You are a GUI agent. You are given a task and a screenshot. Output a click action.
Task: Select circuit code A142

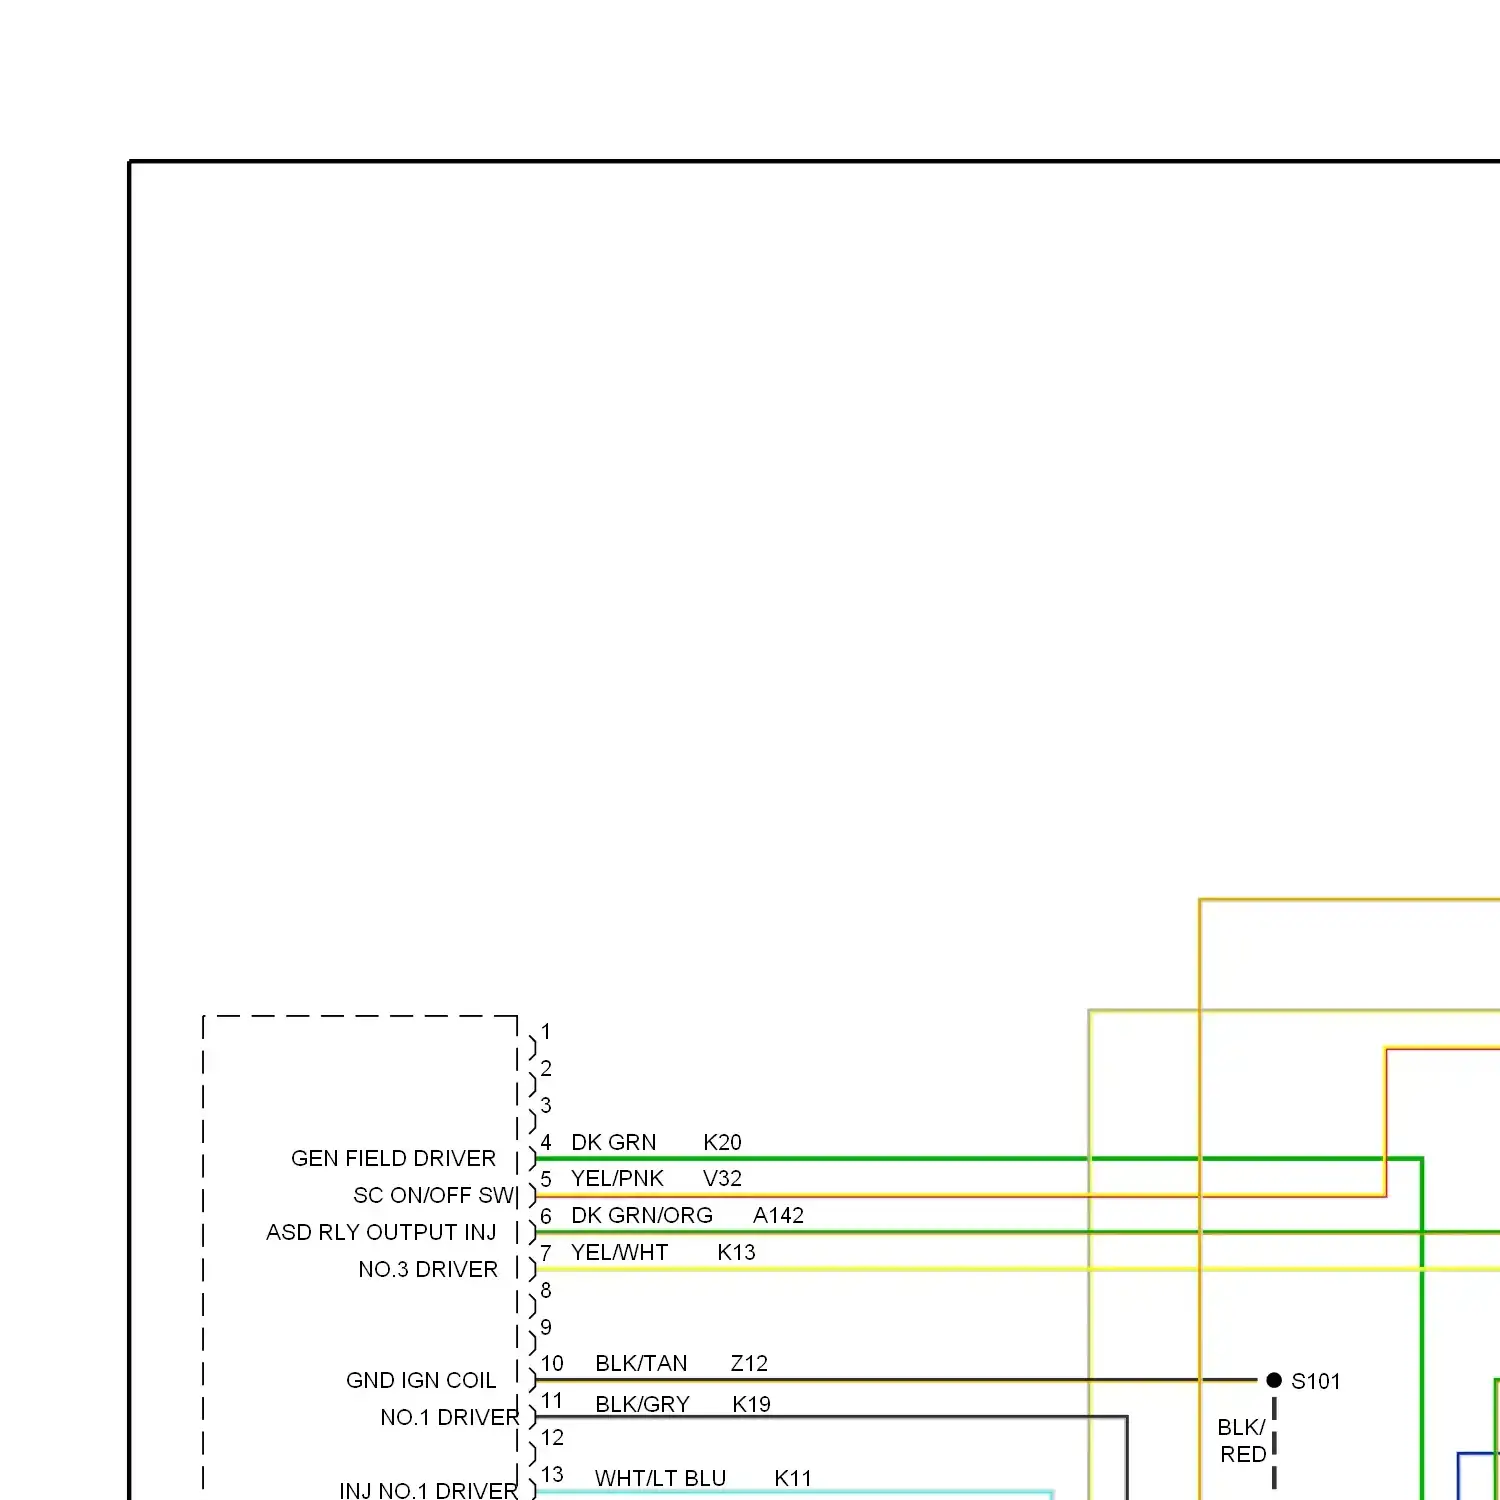point(778,1215)
